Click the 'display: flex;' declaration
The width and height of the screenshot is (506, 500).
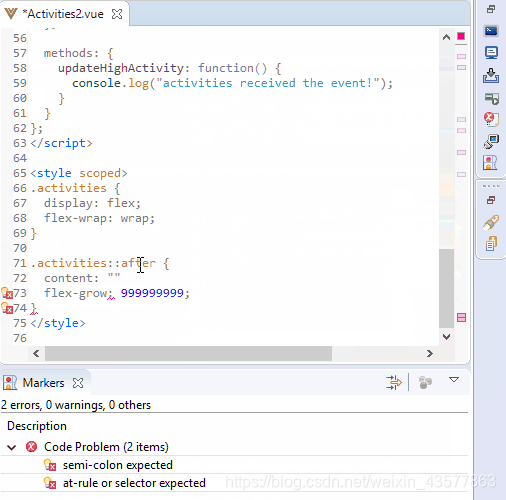coord(92,203)
